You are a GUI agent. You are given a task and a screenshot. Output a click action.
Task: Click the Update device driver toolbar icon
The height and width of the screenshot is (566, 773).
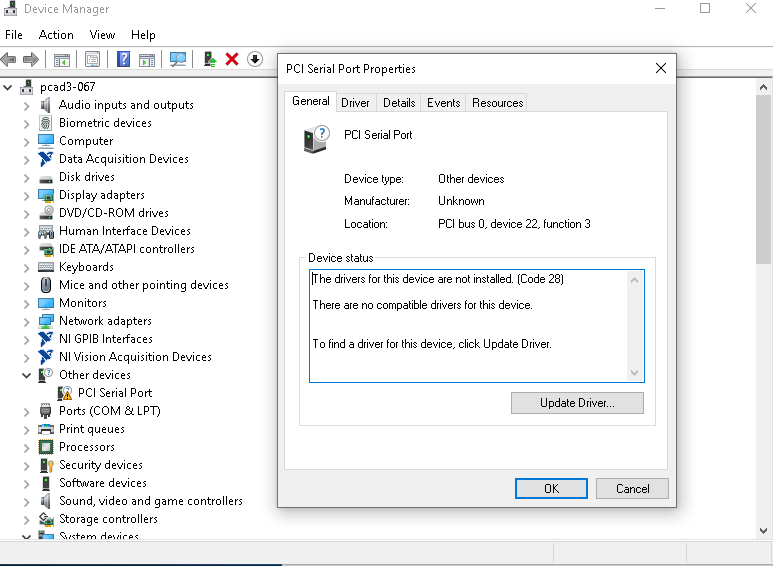click(x=210, y=59)
